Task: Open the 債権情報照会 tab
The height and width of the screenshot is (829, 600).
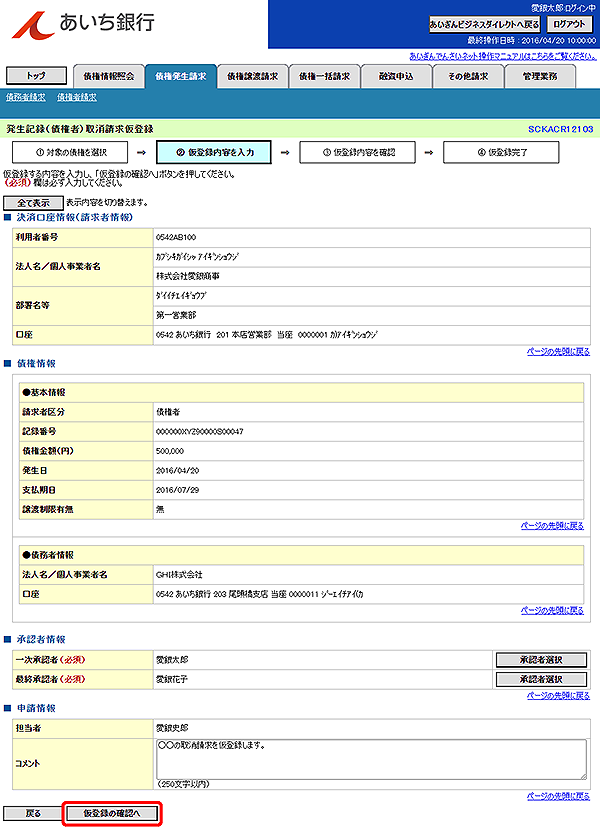Action: [x=108, y=77]
